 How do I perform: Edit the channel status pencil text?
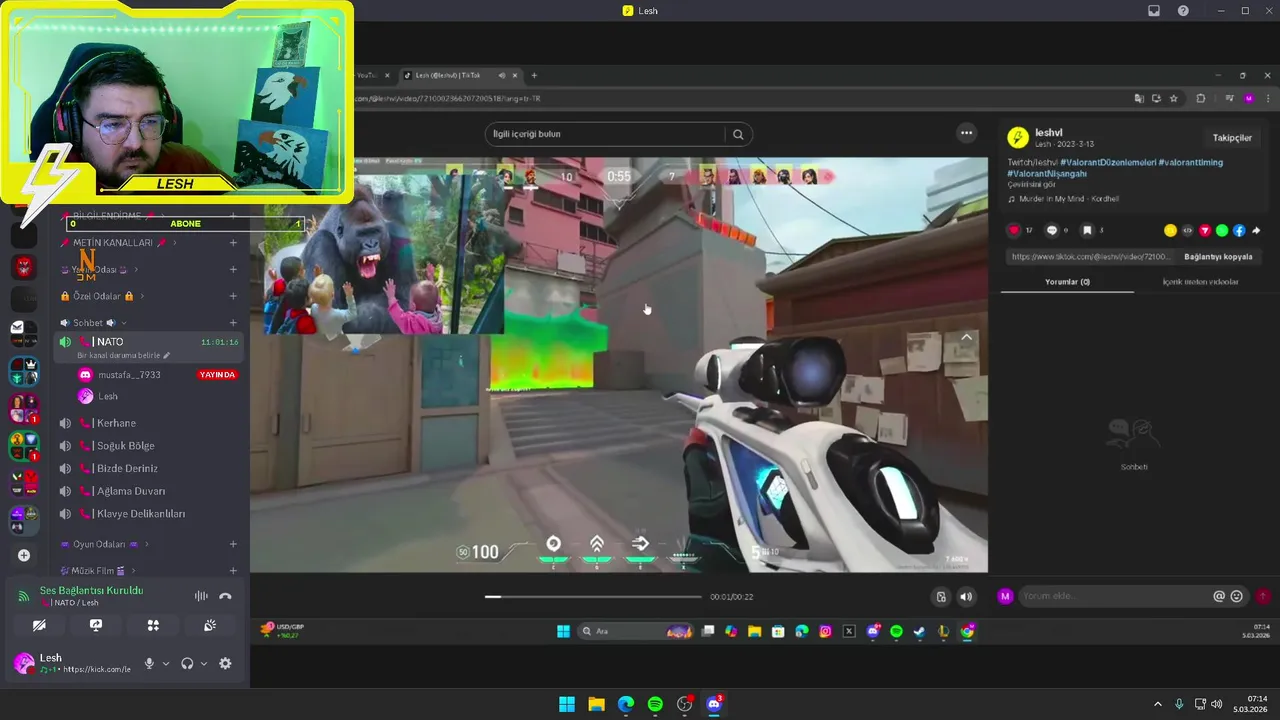click(123, 355)
